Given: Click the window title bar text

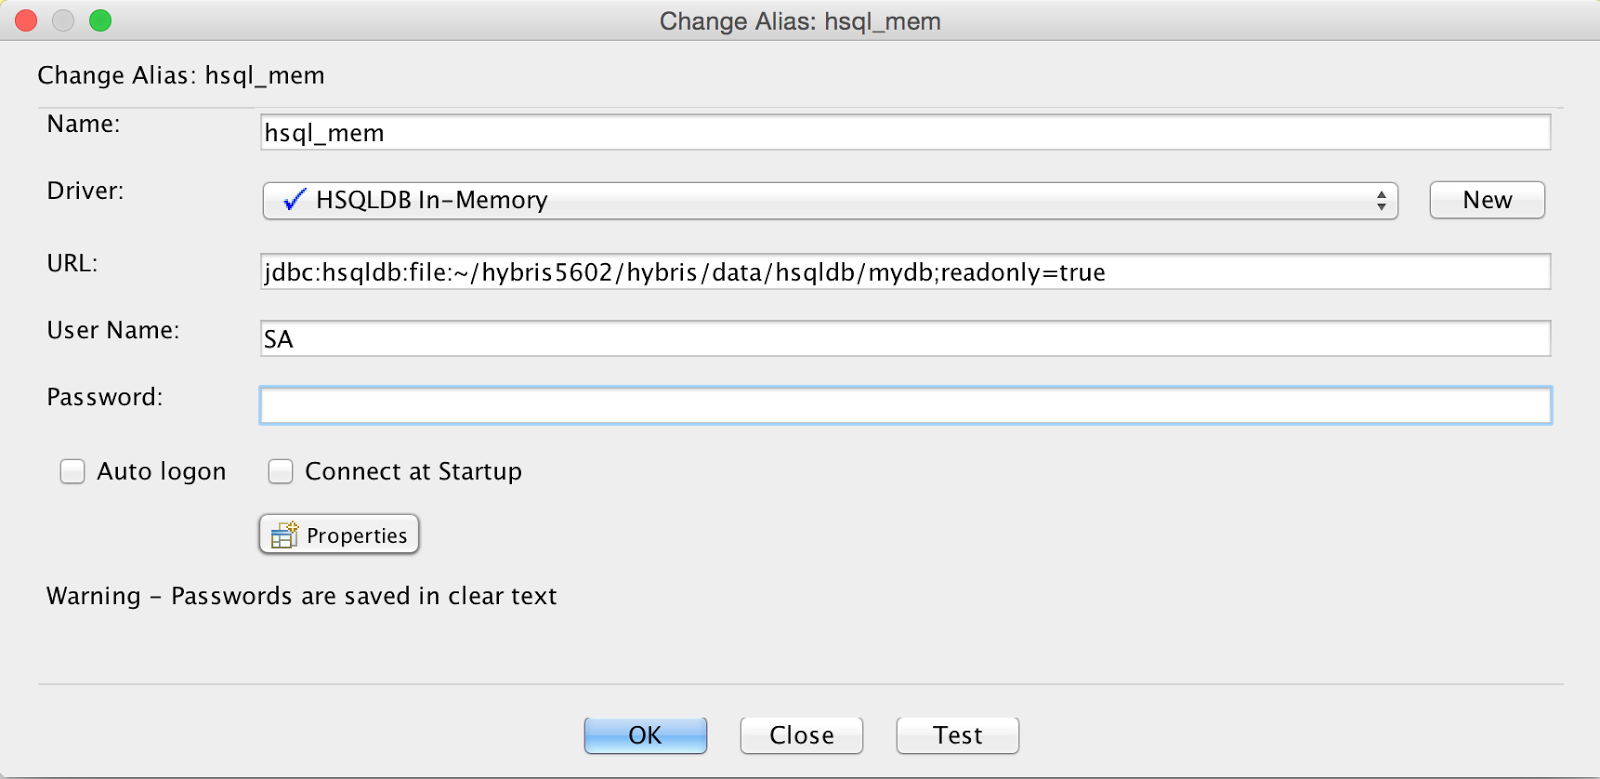Looking at the screenshot, I should [x=800, y=21].
